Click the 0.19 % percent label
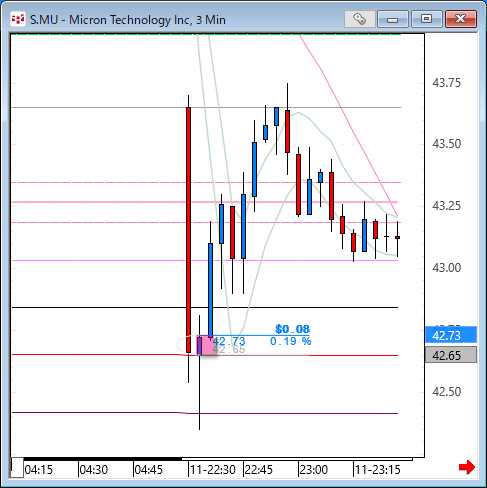The height and width of the screenshot is (488, 487). 290,341
